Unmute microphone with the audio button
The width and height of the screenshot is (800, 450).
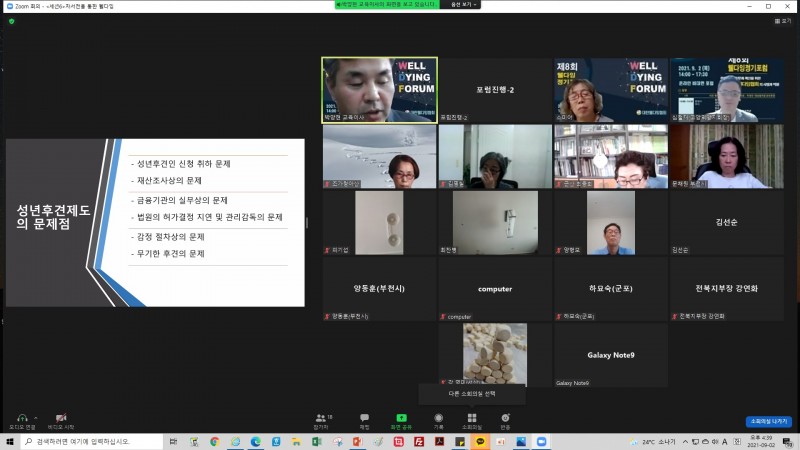click(22, 420)
